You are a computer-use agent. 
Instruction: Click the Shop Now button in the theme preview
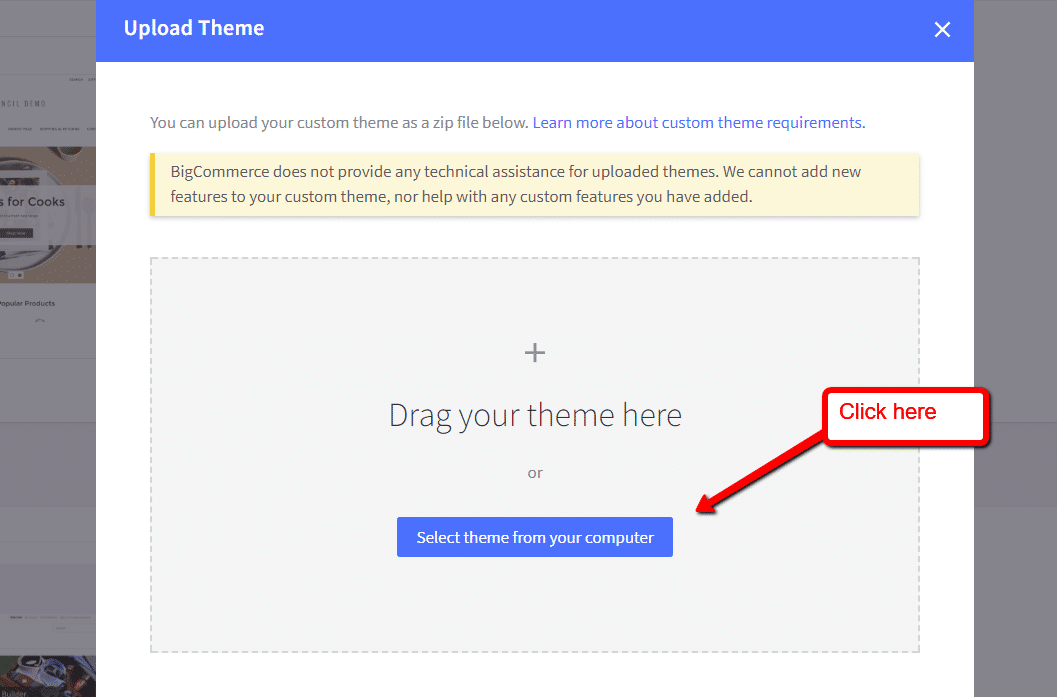[18, 231]
